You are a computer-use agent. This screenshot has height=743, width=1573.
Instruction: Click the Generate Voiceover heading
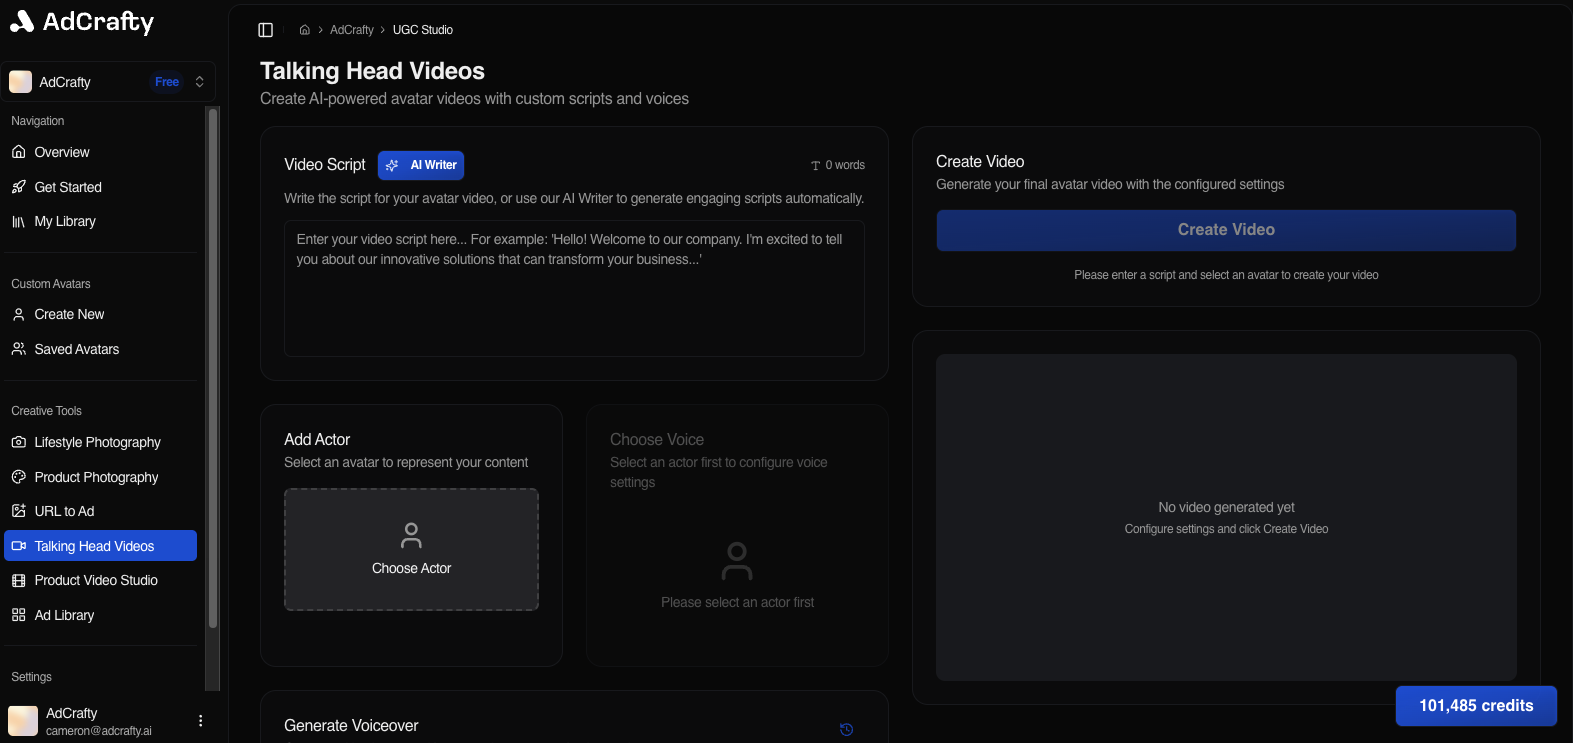coord(351,726)
